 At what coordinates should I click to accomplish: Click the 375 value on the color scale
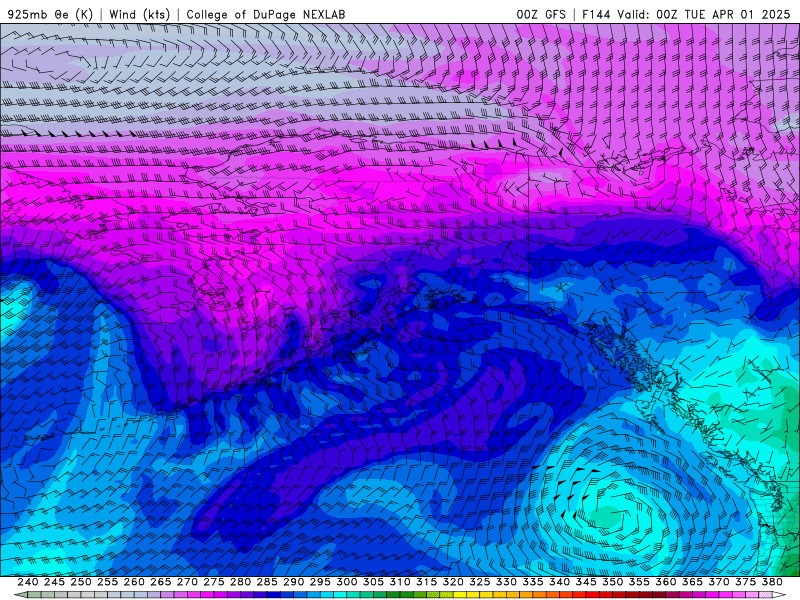pos(746,582)
